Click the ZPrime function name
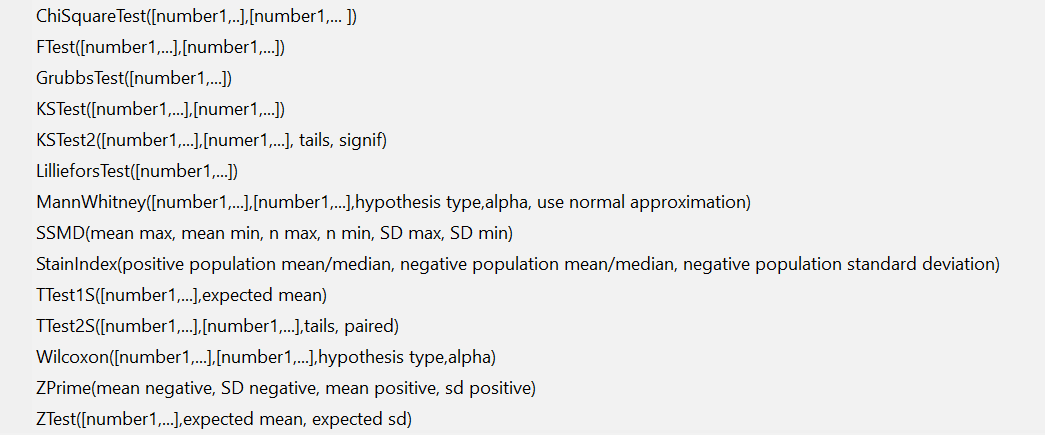Screen dimensions: 1045x435 pyautogui.click(x=62, y=388)
